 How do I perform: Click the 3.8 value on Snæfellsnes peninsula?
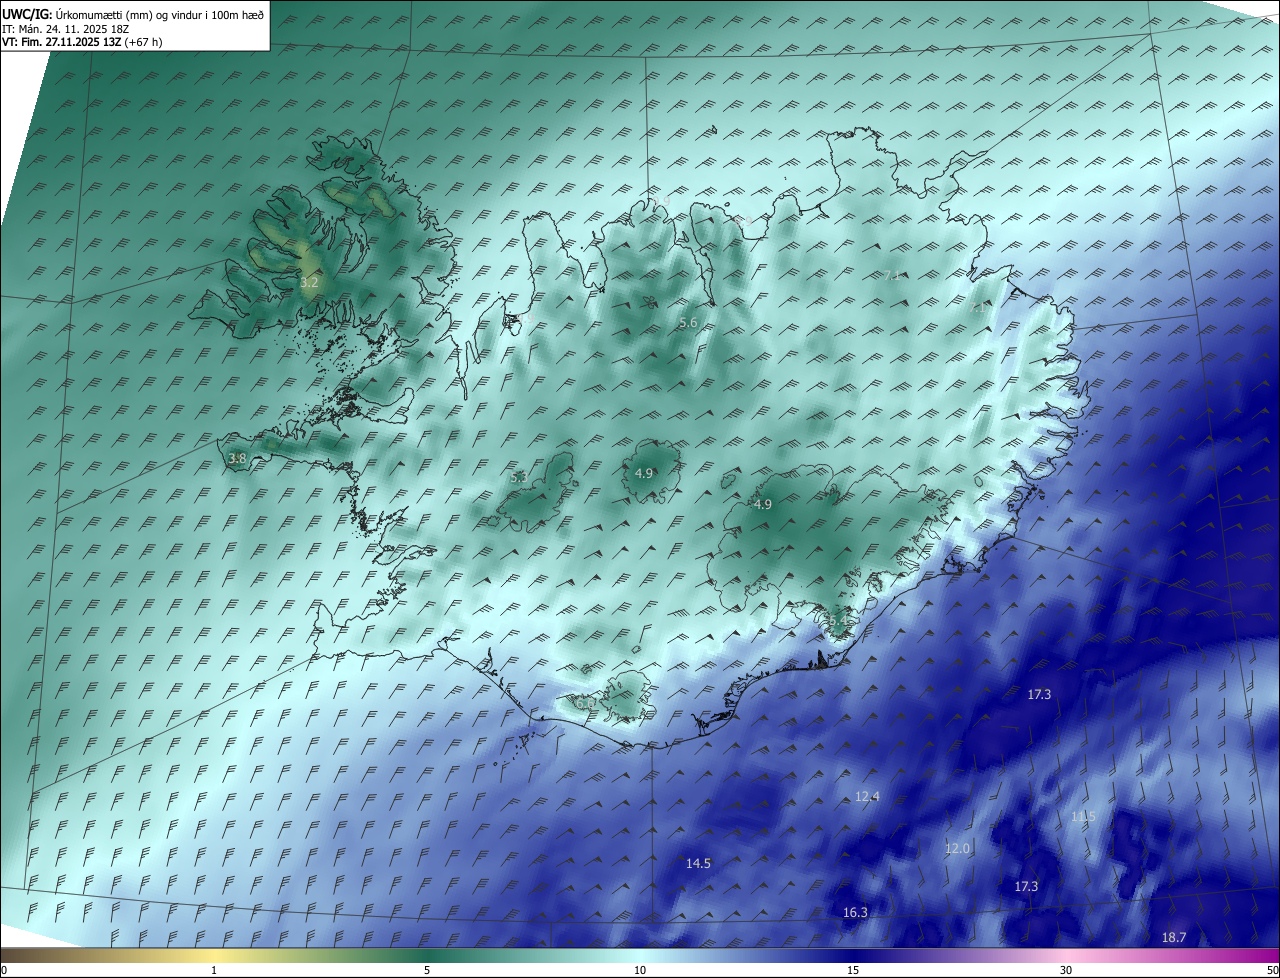point(237,459)
